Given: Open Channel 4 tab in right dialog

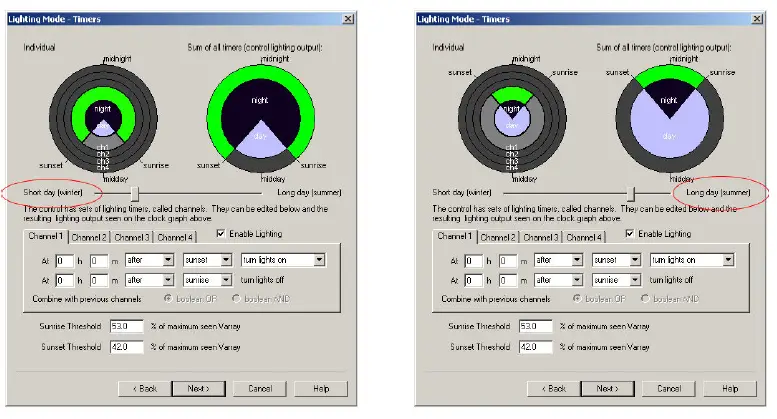Looking at the screenshot, I should pos(584,238).
